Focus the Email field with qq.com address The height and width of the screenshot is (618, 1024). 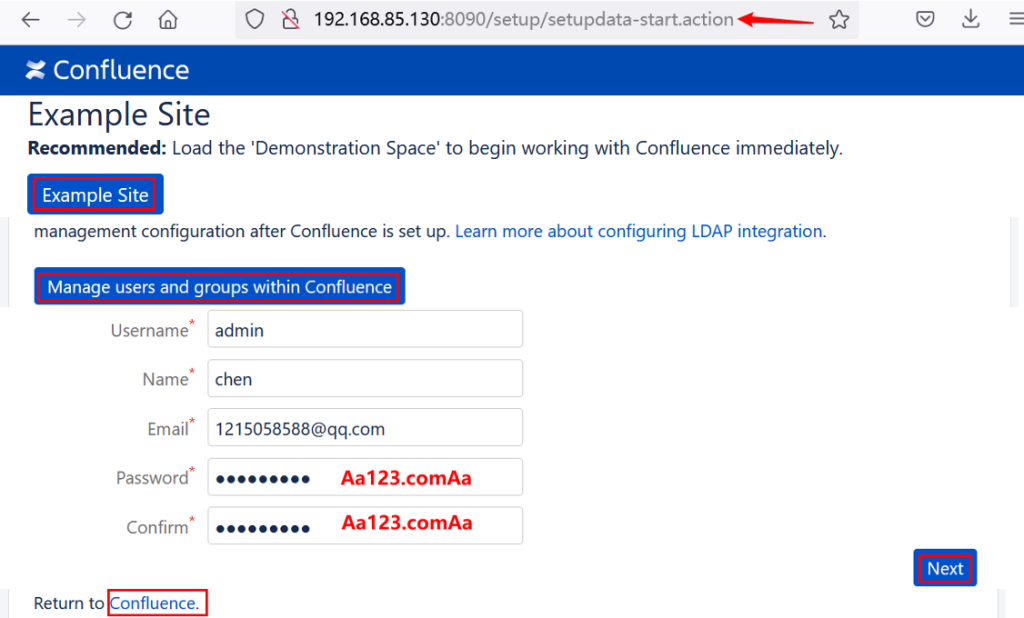pos(365,428)
